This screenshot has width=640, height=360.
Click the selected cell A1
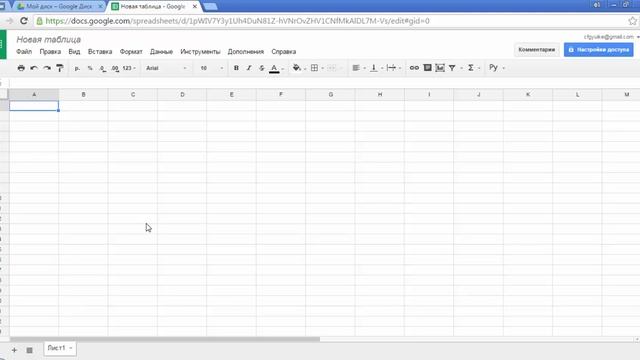point(34,106)
